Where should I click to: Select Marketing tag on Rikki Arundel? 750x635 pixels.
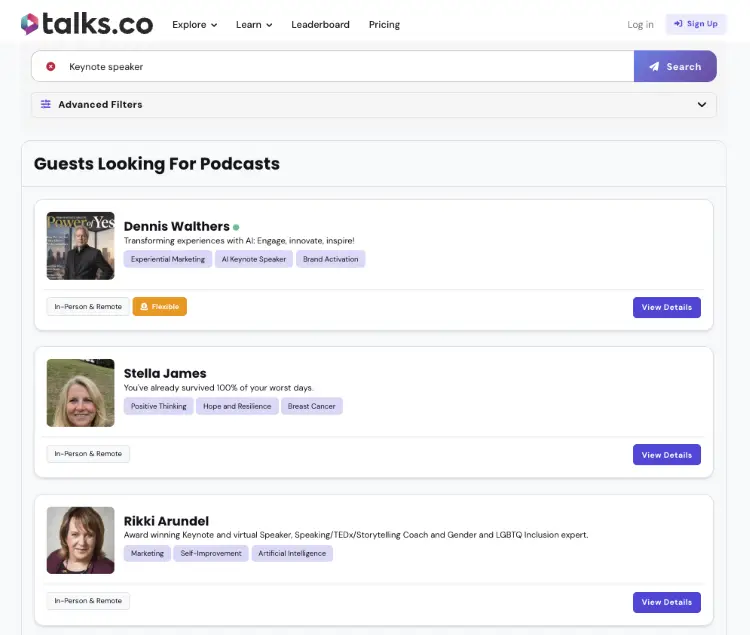coord(147,553)
